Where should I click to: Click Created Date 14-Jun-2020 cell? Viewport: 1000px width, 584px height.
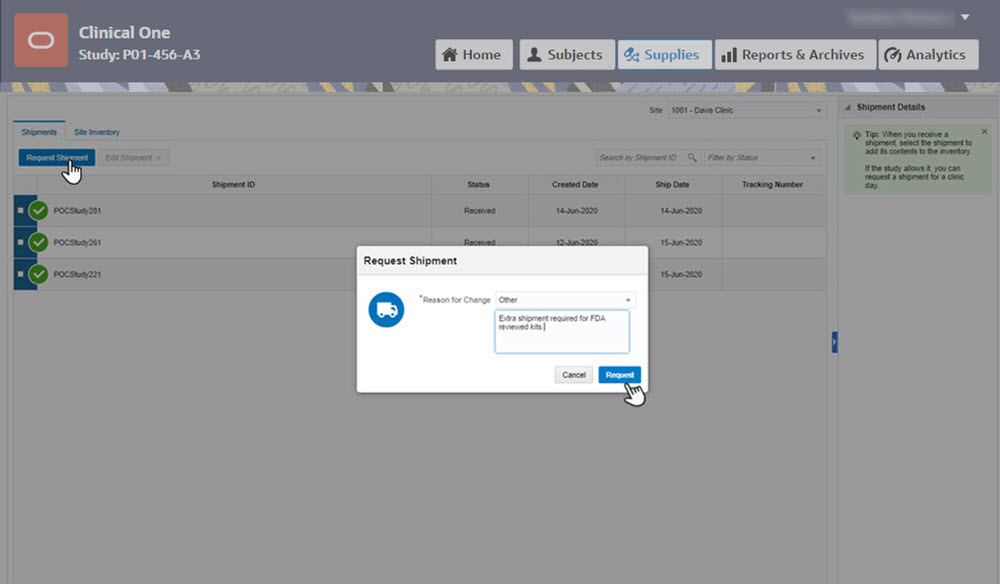click(x=577, y=211)
